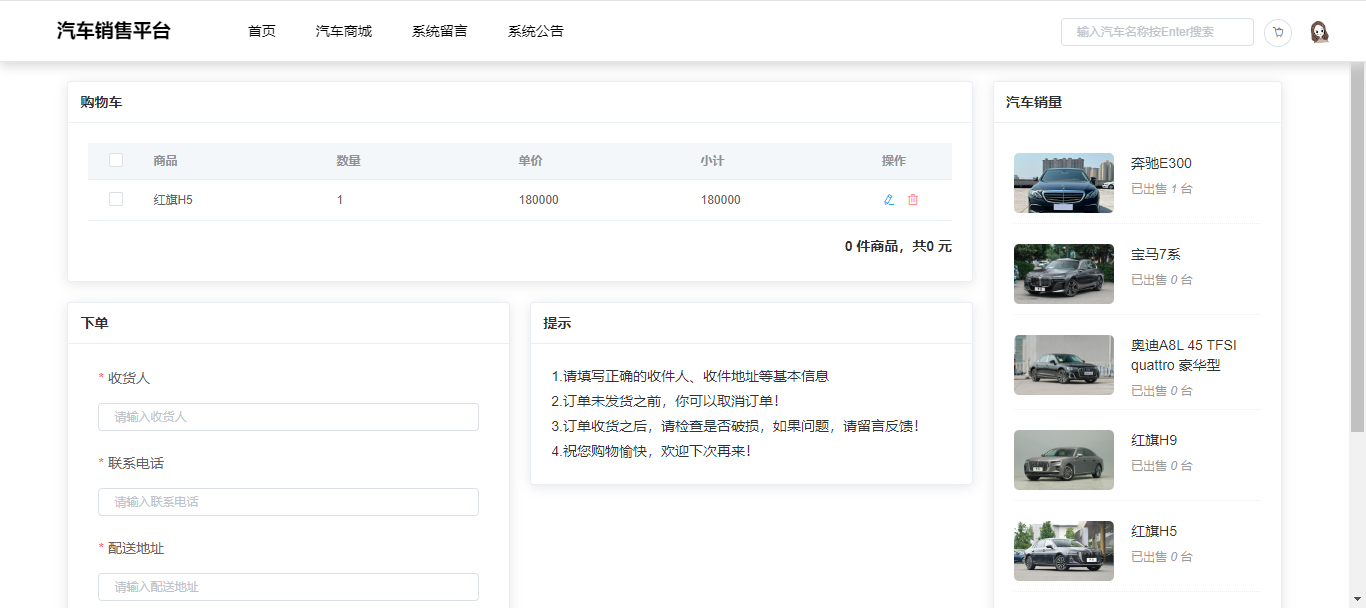
Task: Click the 汽车销售平台 site title
Action: point(114,31)
